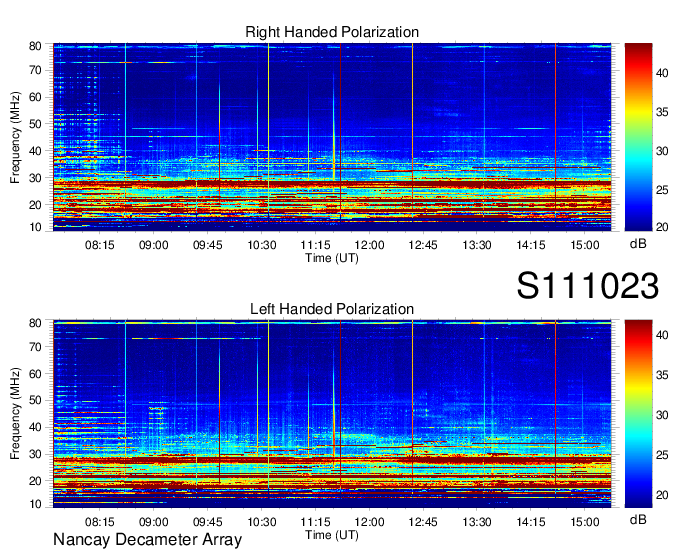Screen dimensions: 680x552
Task: Click the 80 MHz tick of Right Handed plot
Action: [x=35, y=46]
